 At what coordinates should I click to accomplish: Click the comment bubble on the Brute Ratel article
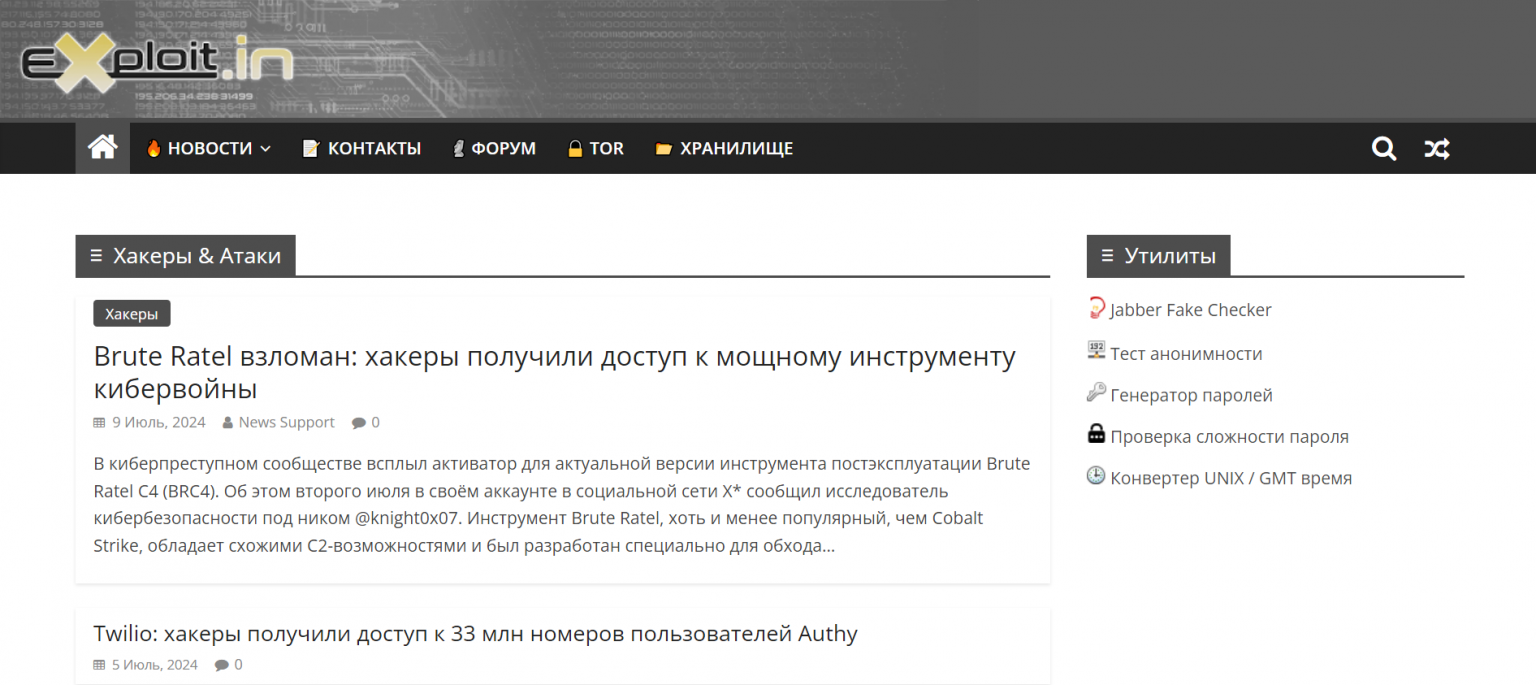coord(358,422)
